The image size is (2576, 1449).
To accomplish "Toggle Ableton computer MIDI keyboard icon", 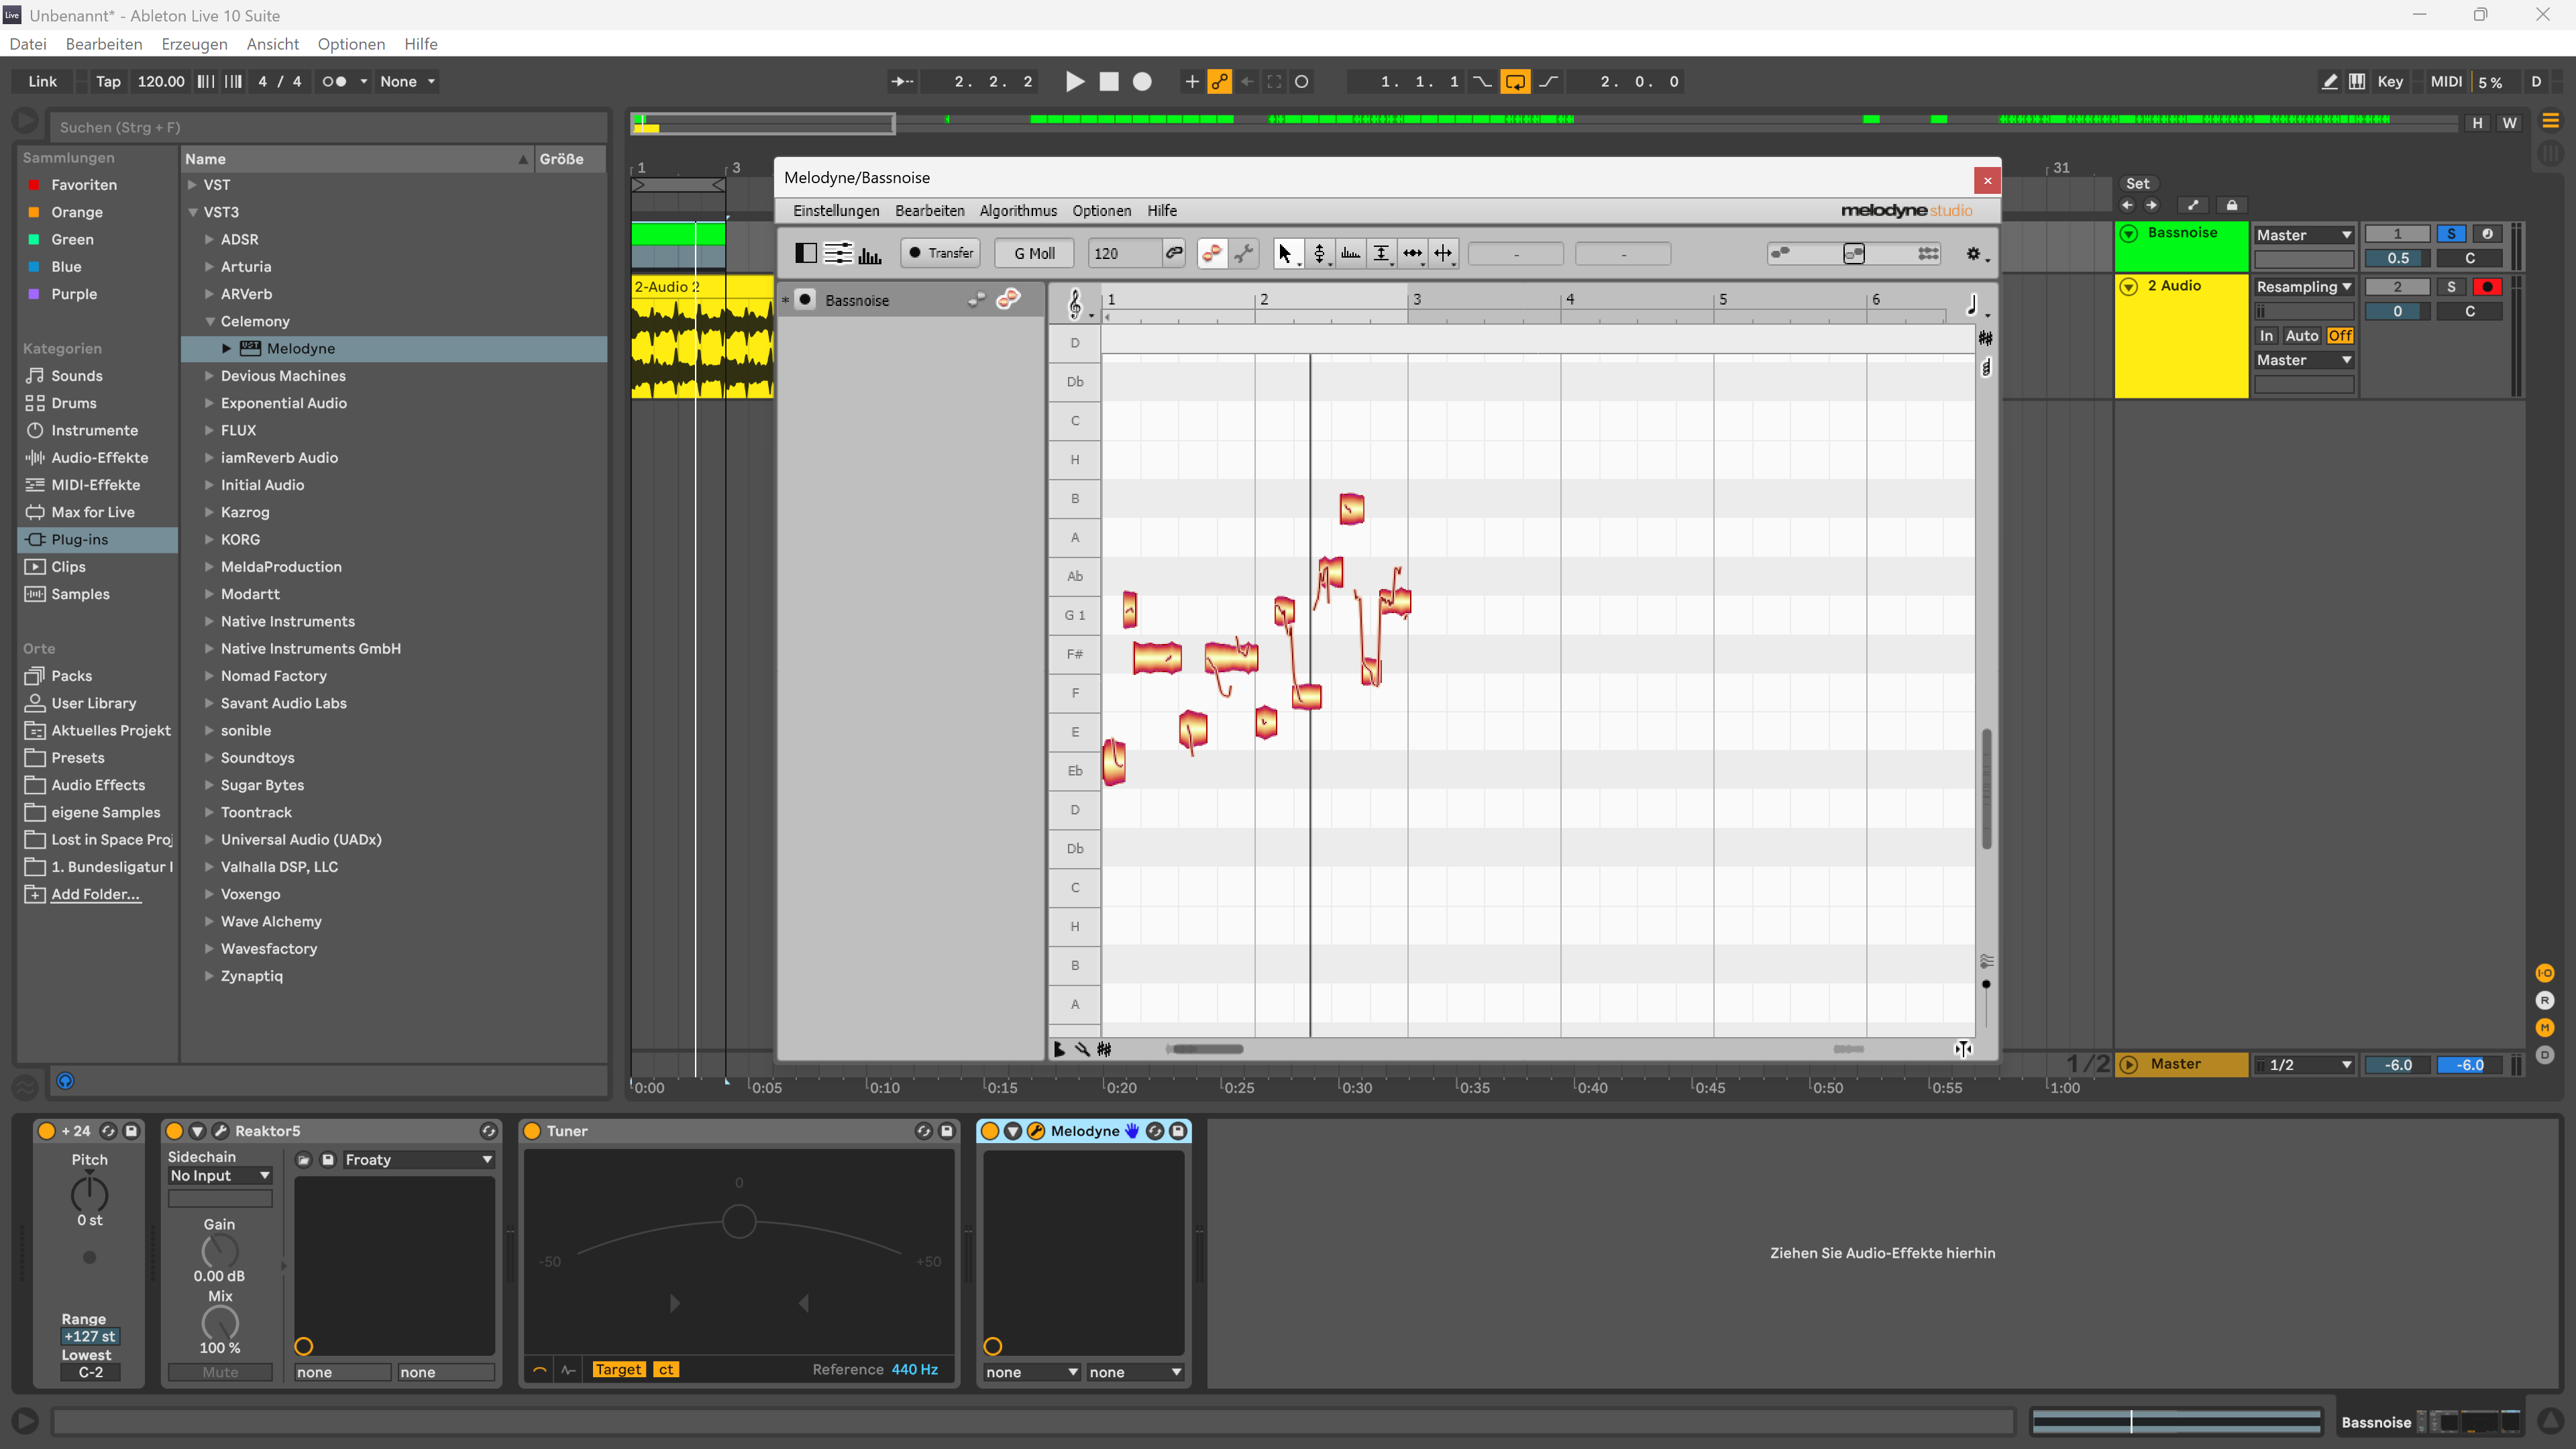I will click(2357, 81).
